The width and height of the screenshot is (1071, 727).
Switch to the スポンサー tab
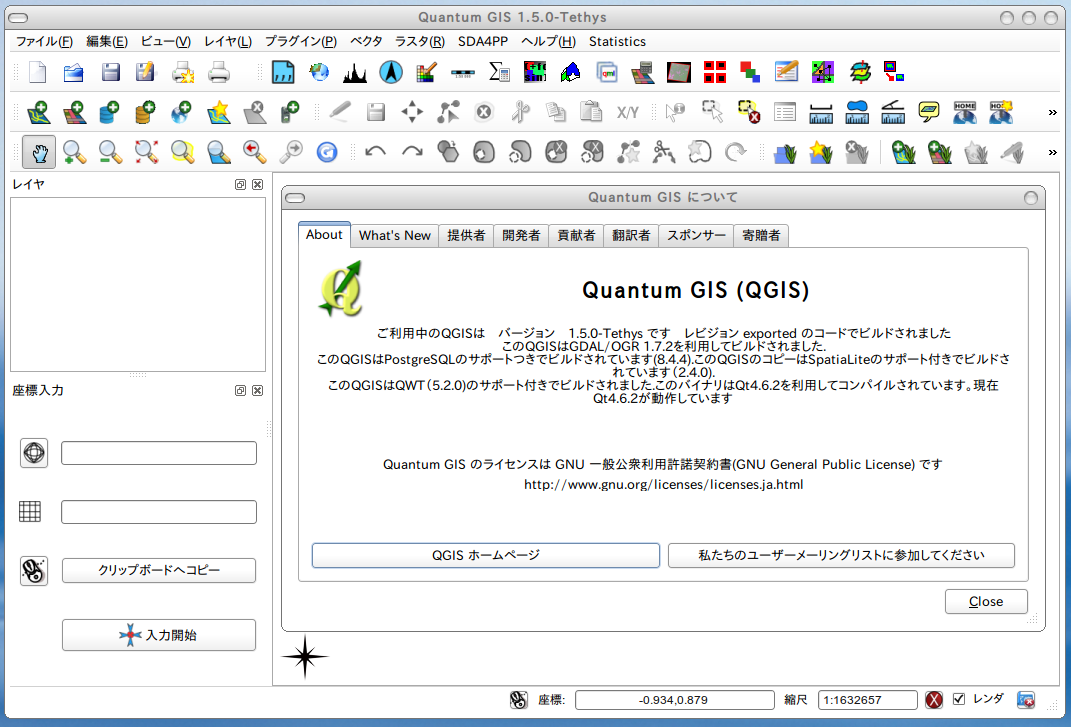pos(696,236)
